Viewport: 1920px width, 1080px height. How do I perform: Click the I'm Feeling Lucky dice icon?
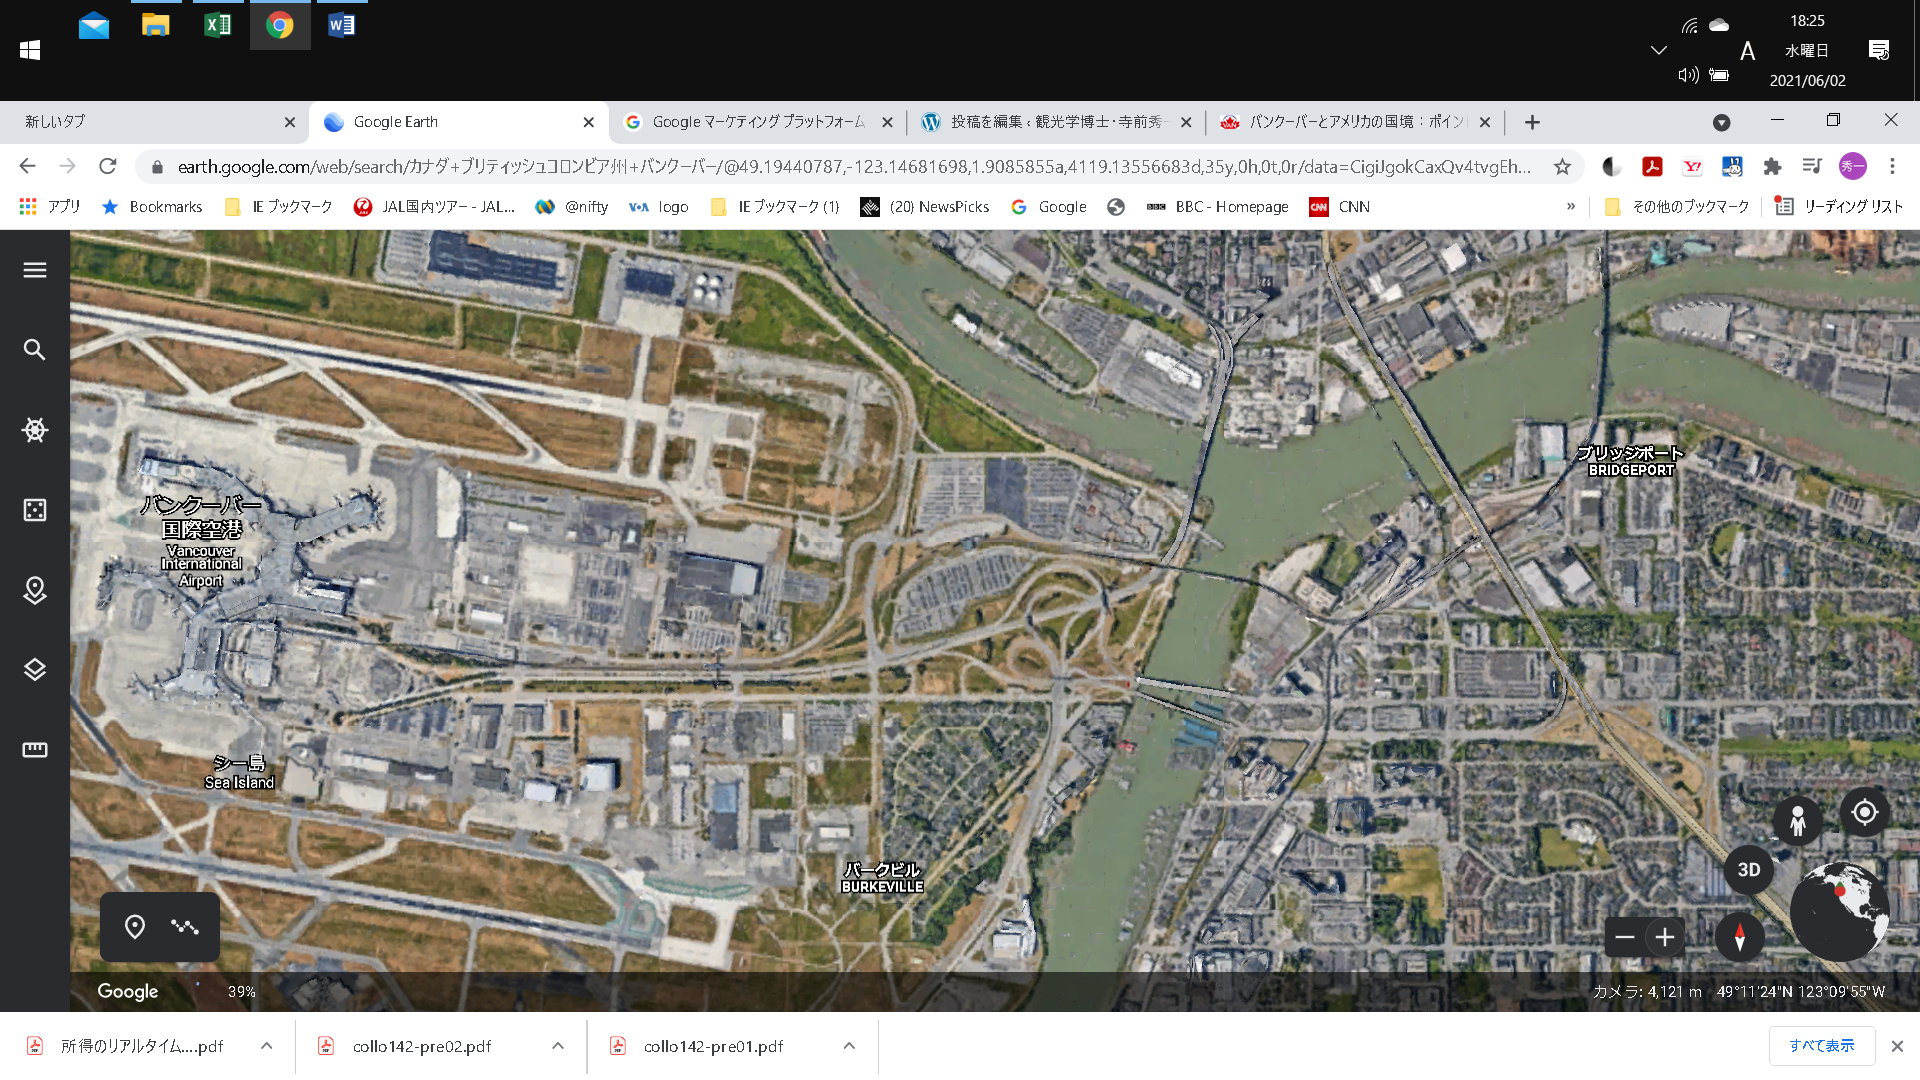coord(35,510)
